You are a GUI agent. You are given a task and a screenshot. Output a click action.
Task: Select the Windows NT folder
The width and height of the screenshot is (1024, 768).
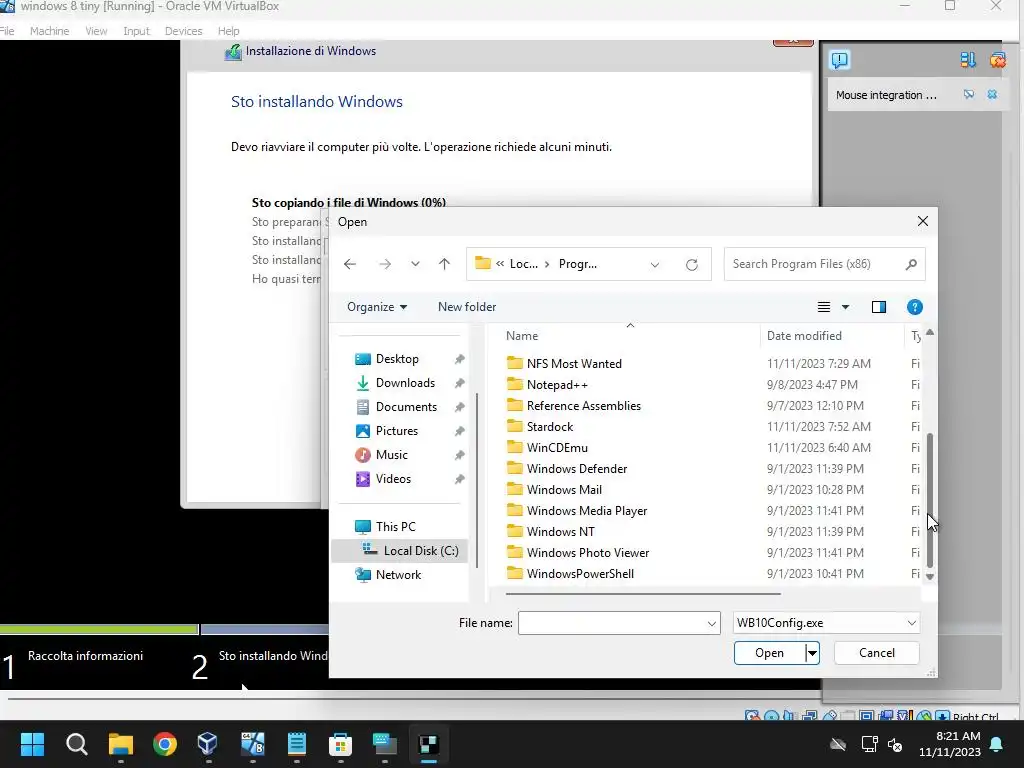tap(560, 532)
